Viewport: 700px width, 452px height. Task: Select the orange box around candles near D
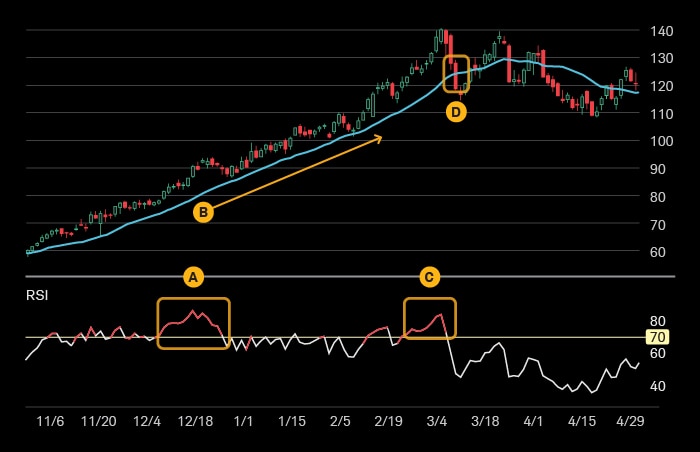[x=456, y=74]
